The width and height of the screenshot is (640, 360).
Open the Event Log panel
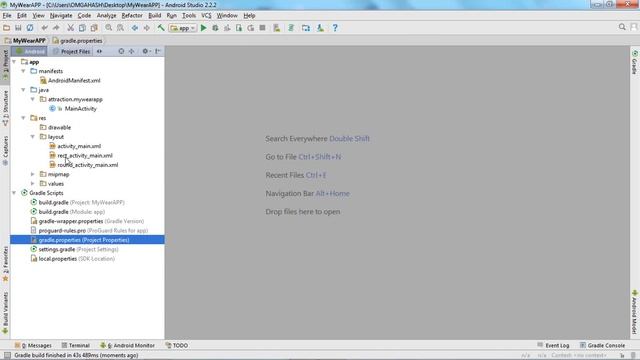pos(553,345)
